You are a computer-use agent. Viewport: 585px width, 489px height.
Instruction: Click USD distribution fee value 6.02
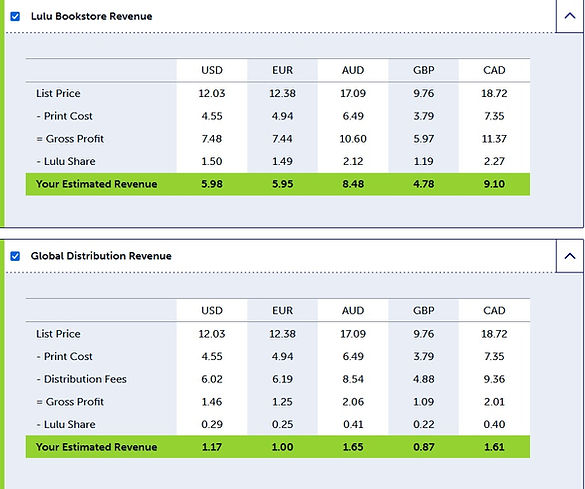pos(212,379)
